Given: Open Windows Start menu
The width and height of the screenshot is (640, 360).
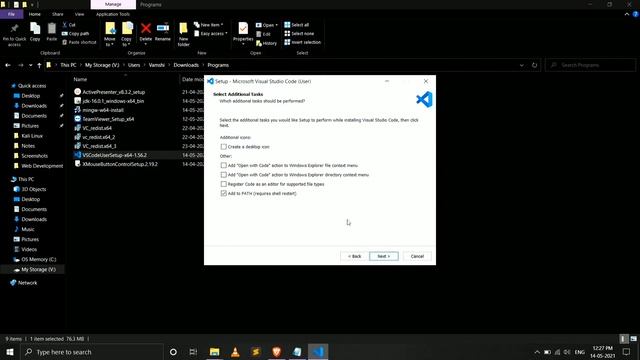Looking at the screenshot, I should coord(9,351).
